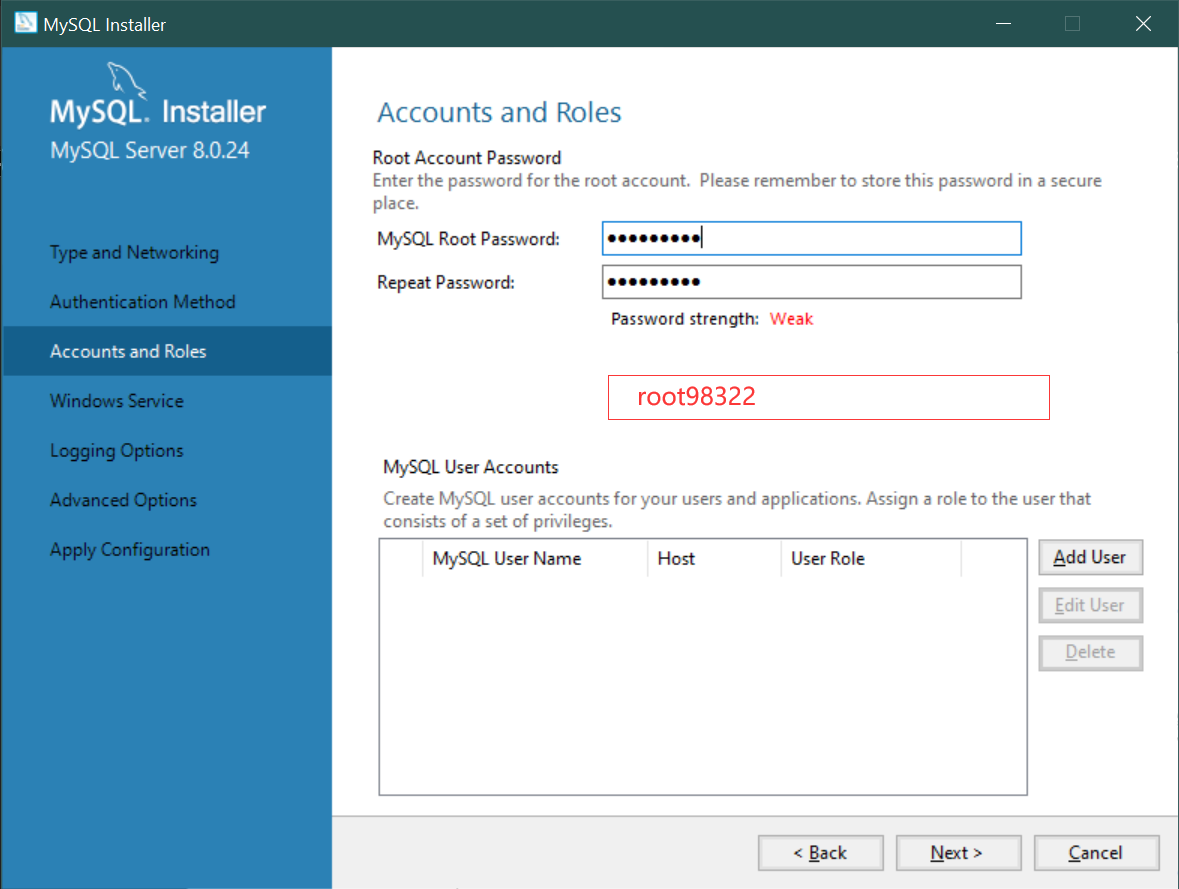1179x889 pixels.
Task: Focus the MySQL Root Password field
Action: (811, 238)
